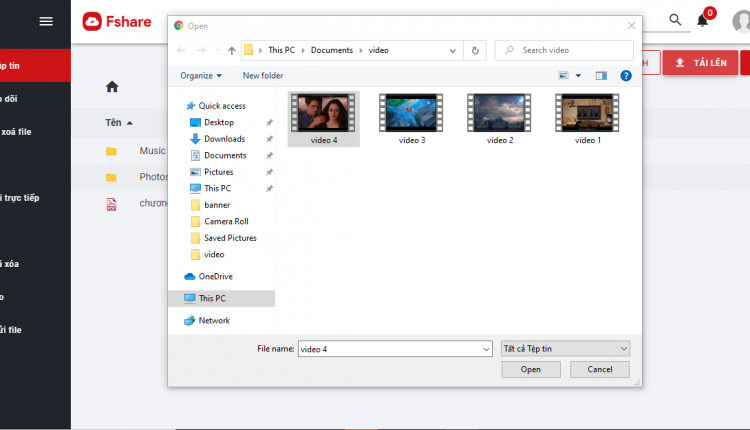This screenshot has height=430, width=750.
Task: Go up one folder level
Action: click(232, 50)
